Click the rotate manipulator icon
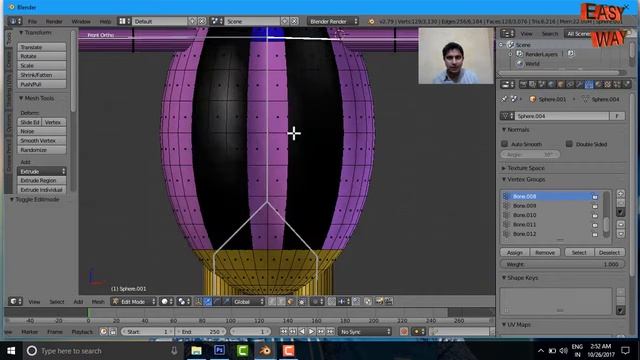Viewport: 640px width, 360px height. click(216, 302)
